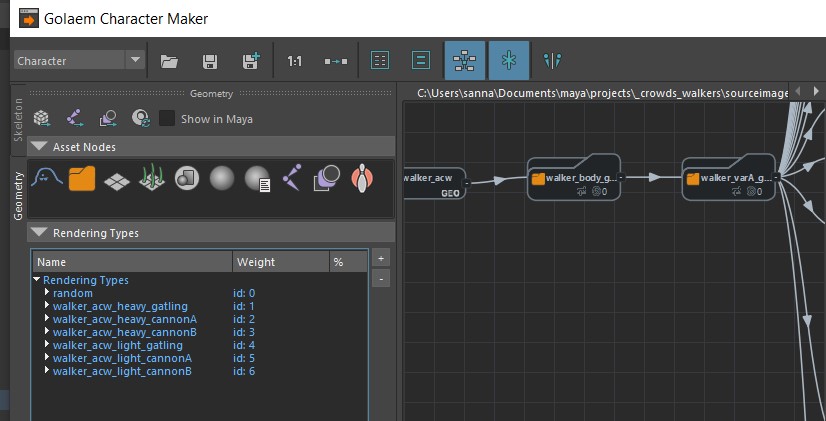Viewport: 826px width, 421px height.
Task: Click the mirror symmetry icon in toolbar
Action: coord(552,61)
